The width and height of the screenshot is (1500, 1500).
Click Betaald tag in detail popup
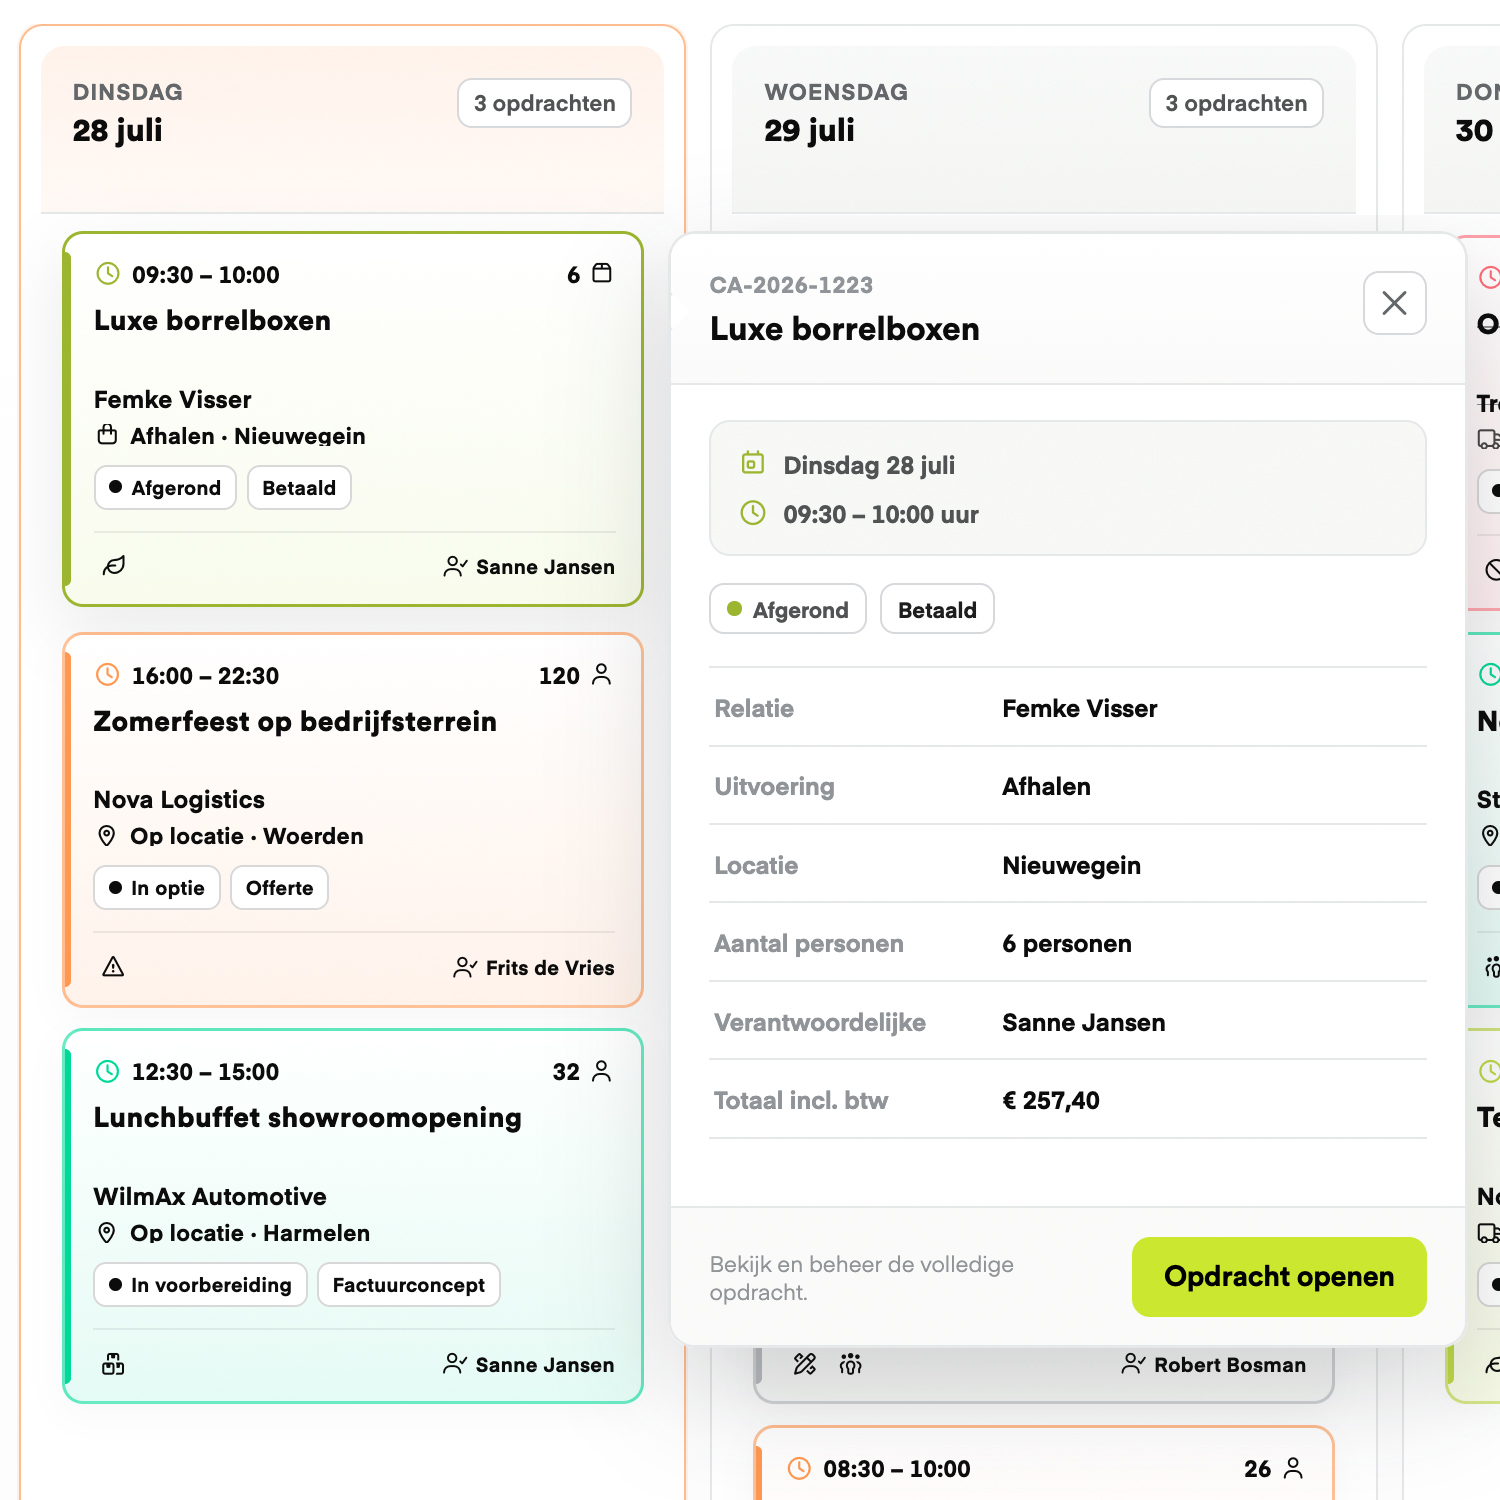coord(937,609)
